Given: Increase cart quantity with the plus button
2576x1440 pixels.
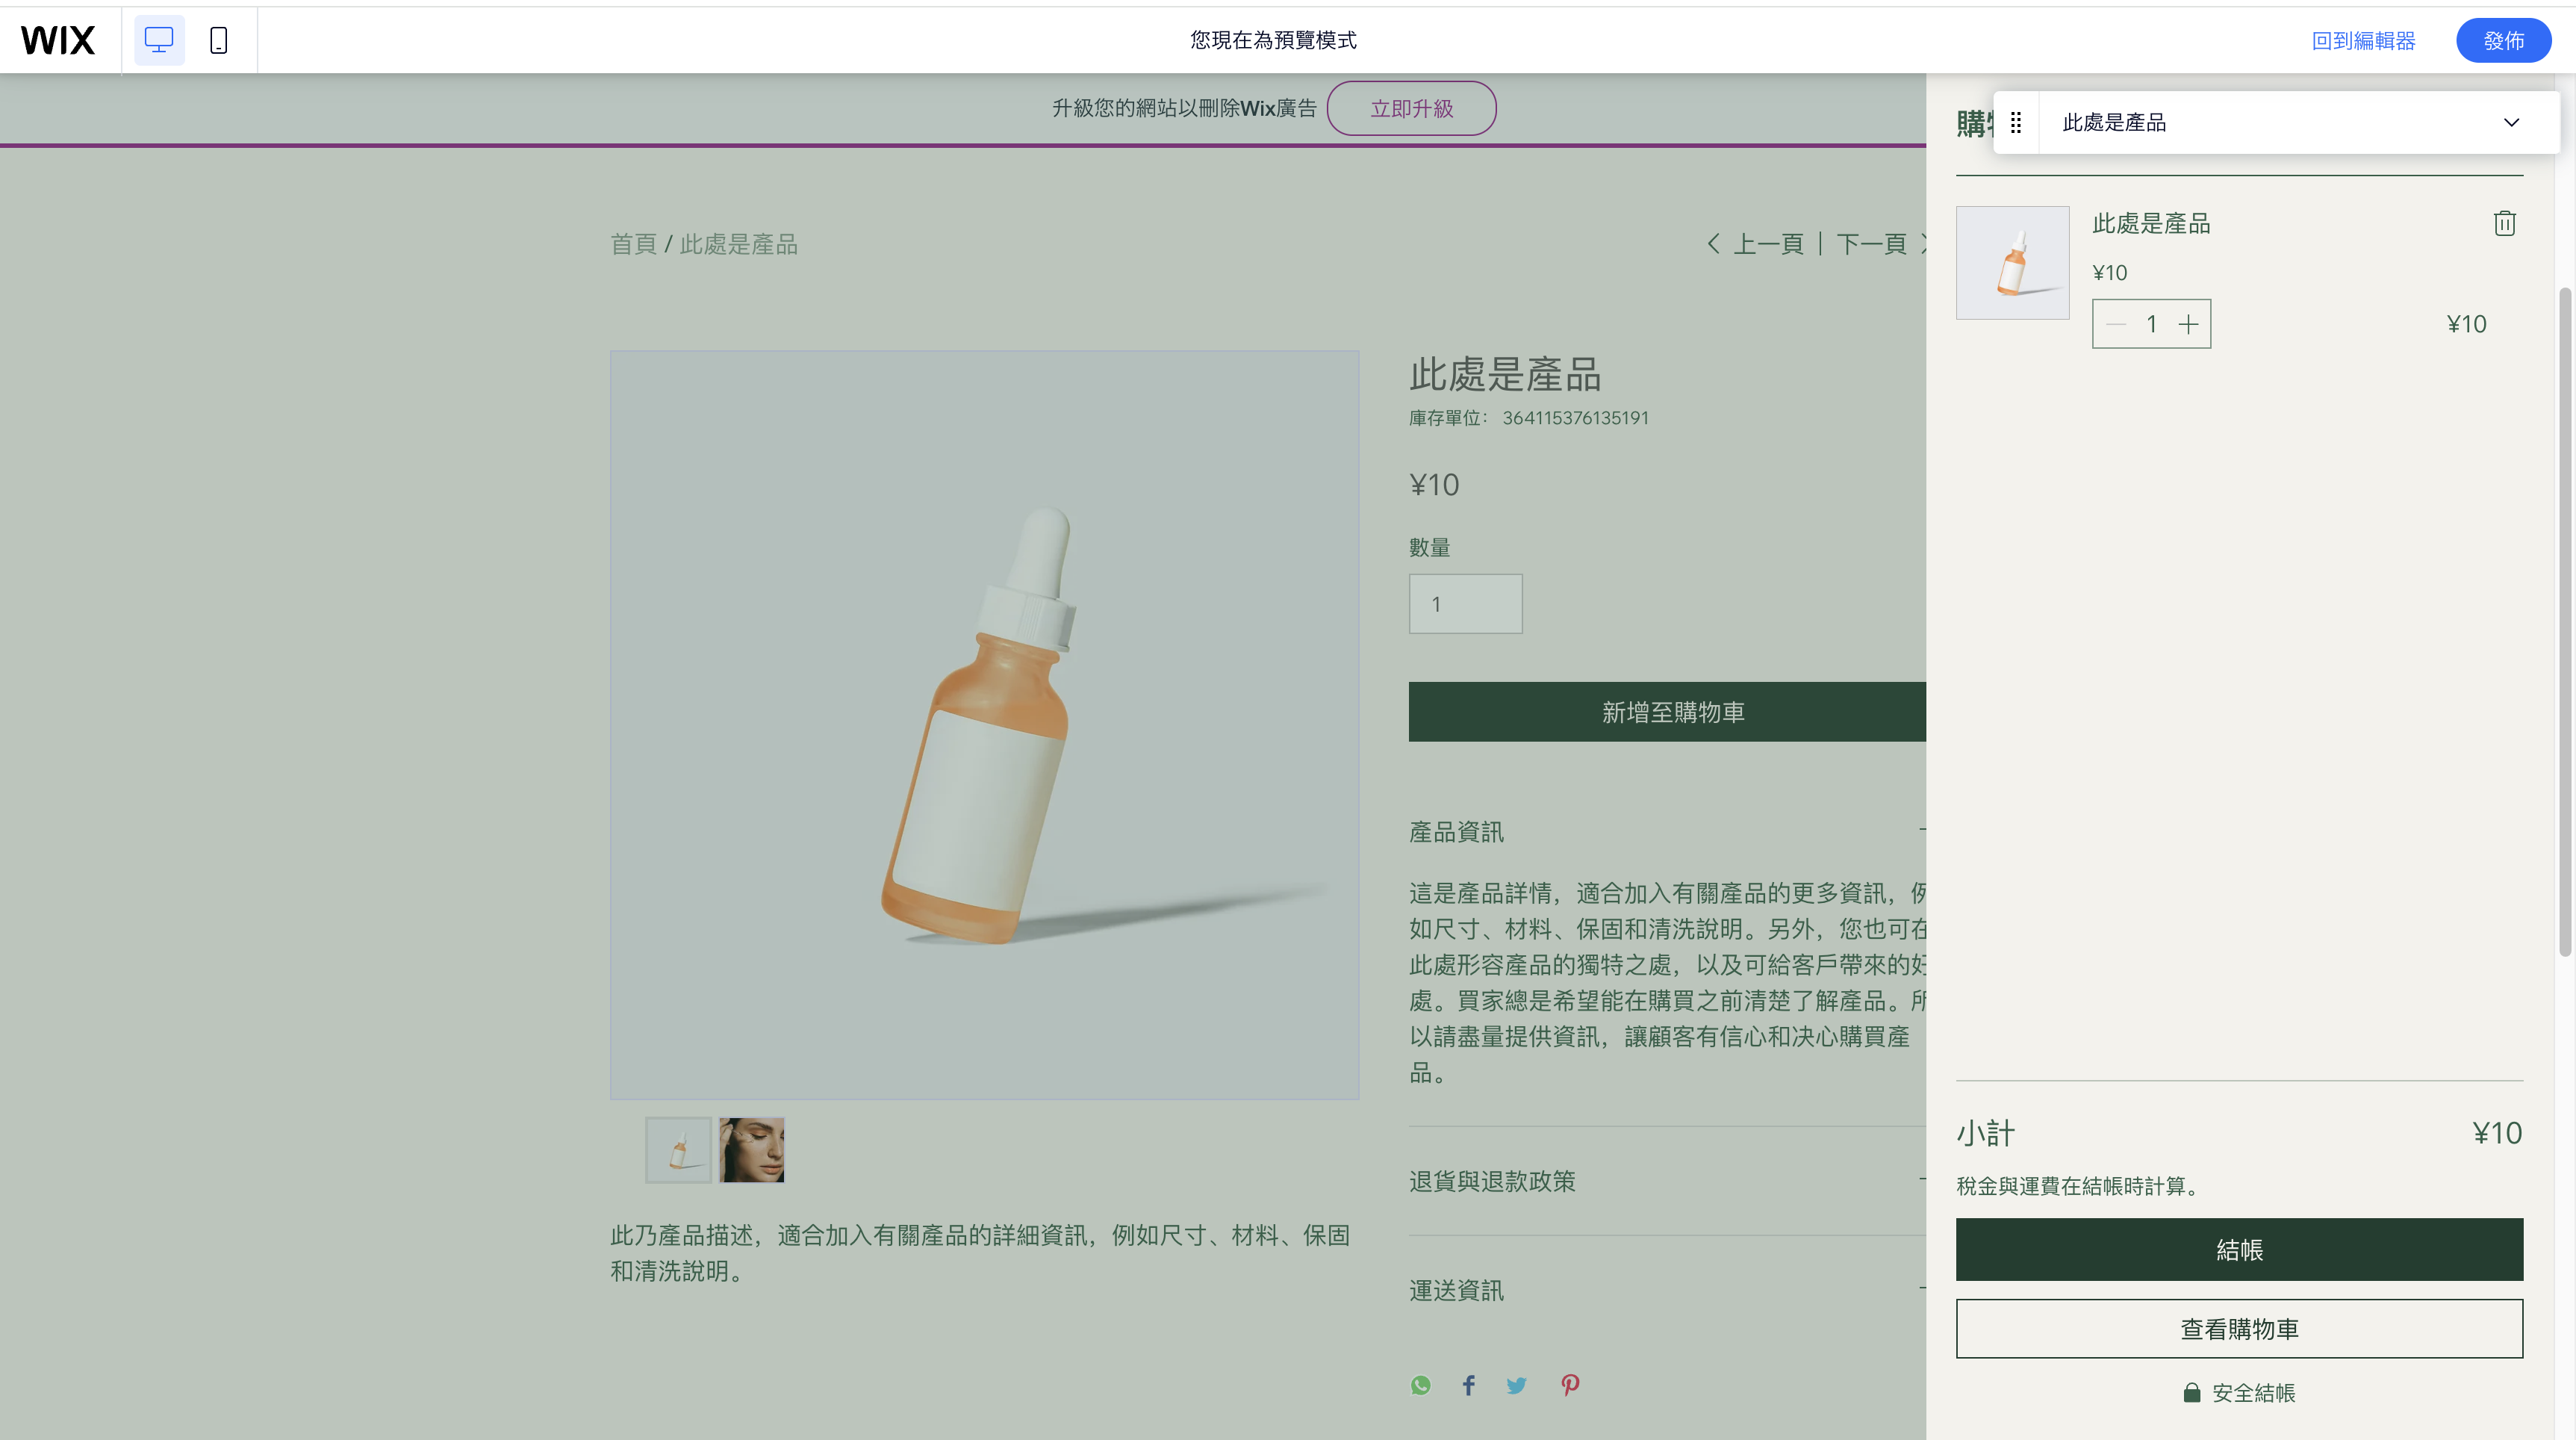Looking at the screenshot, I should (2188, 324).
